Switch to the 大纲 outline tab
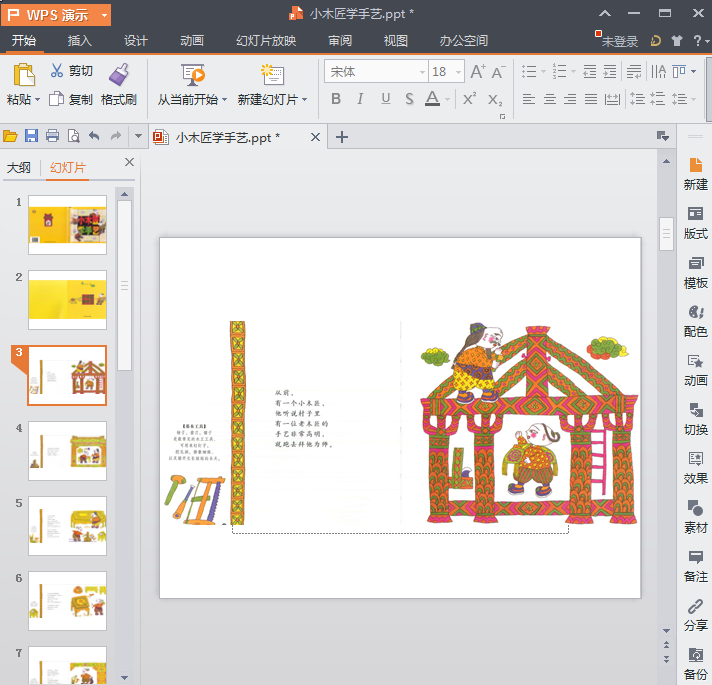Screen dimensions: 712x685 [x=19, y=168]
